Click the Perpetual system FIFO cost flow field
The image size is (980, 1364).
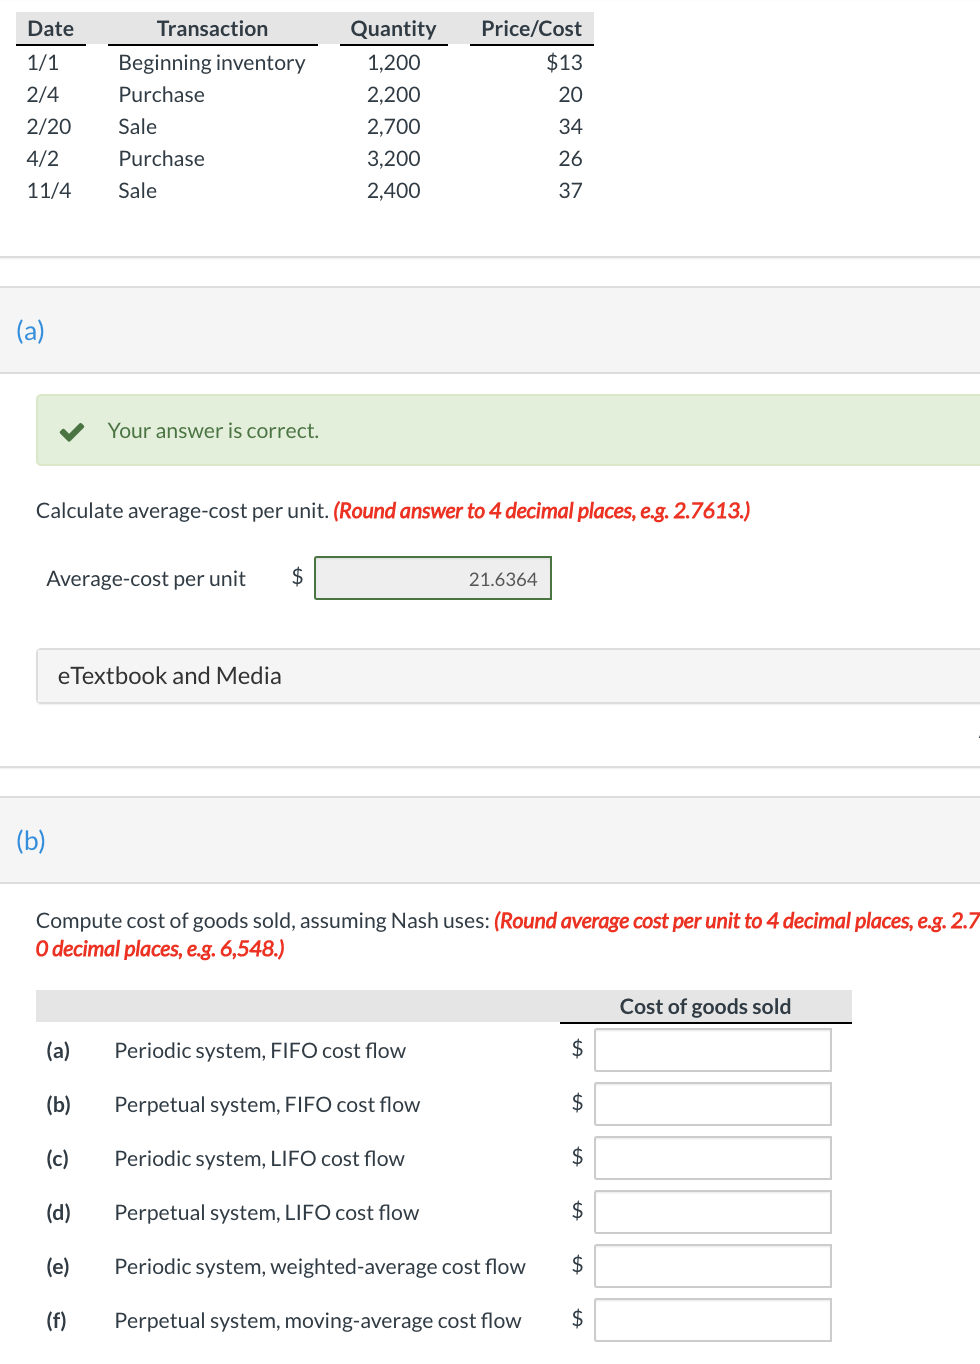tap(712, 1103)
